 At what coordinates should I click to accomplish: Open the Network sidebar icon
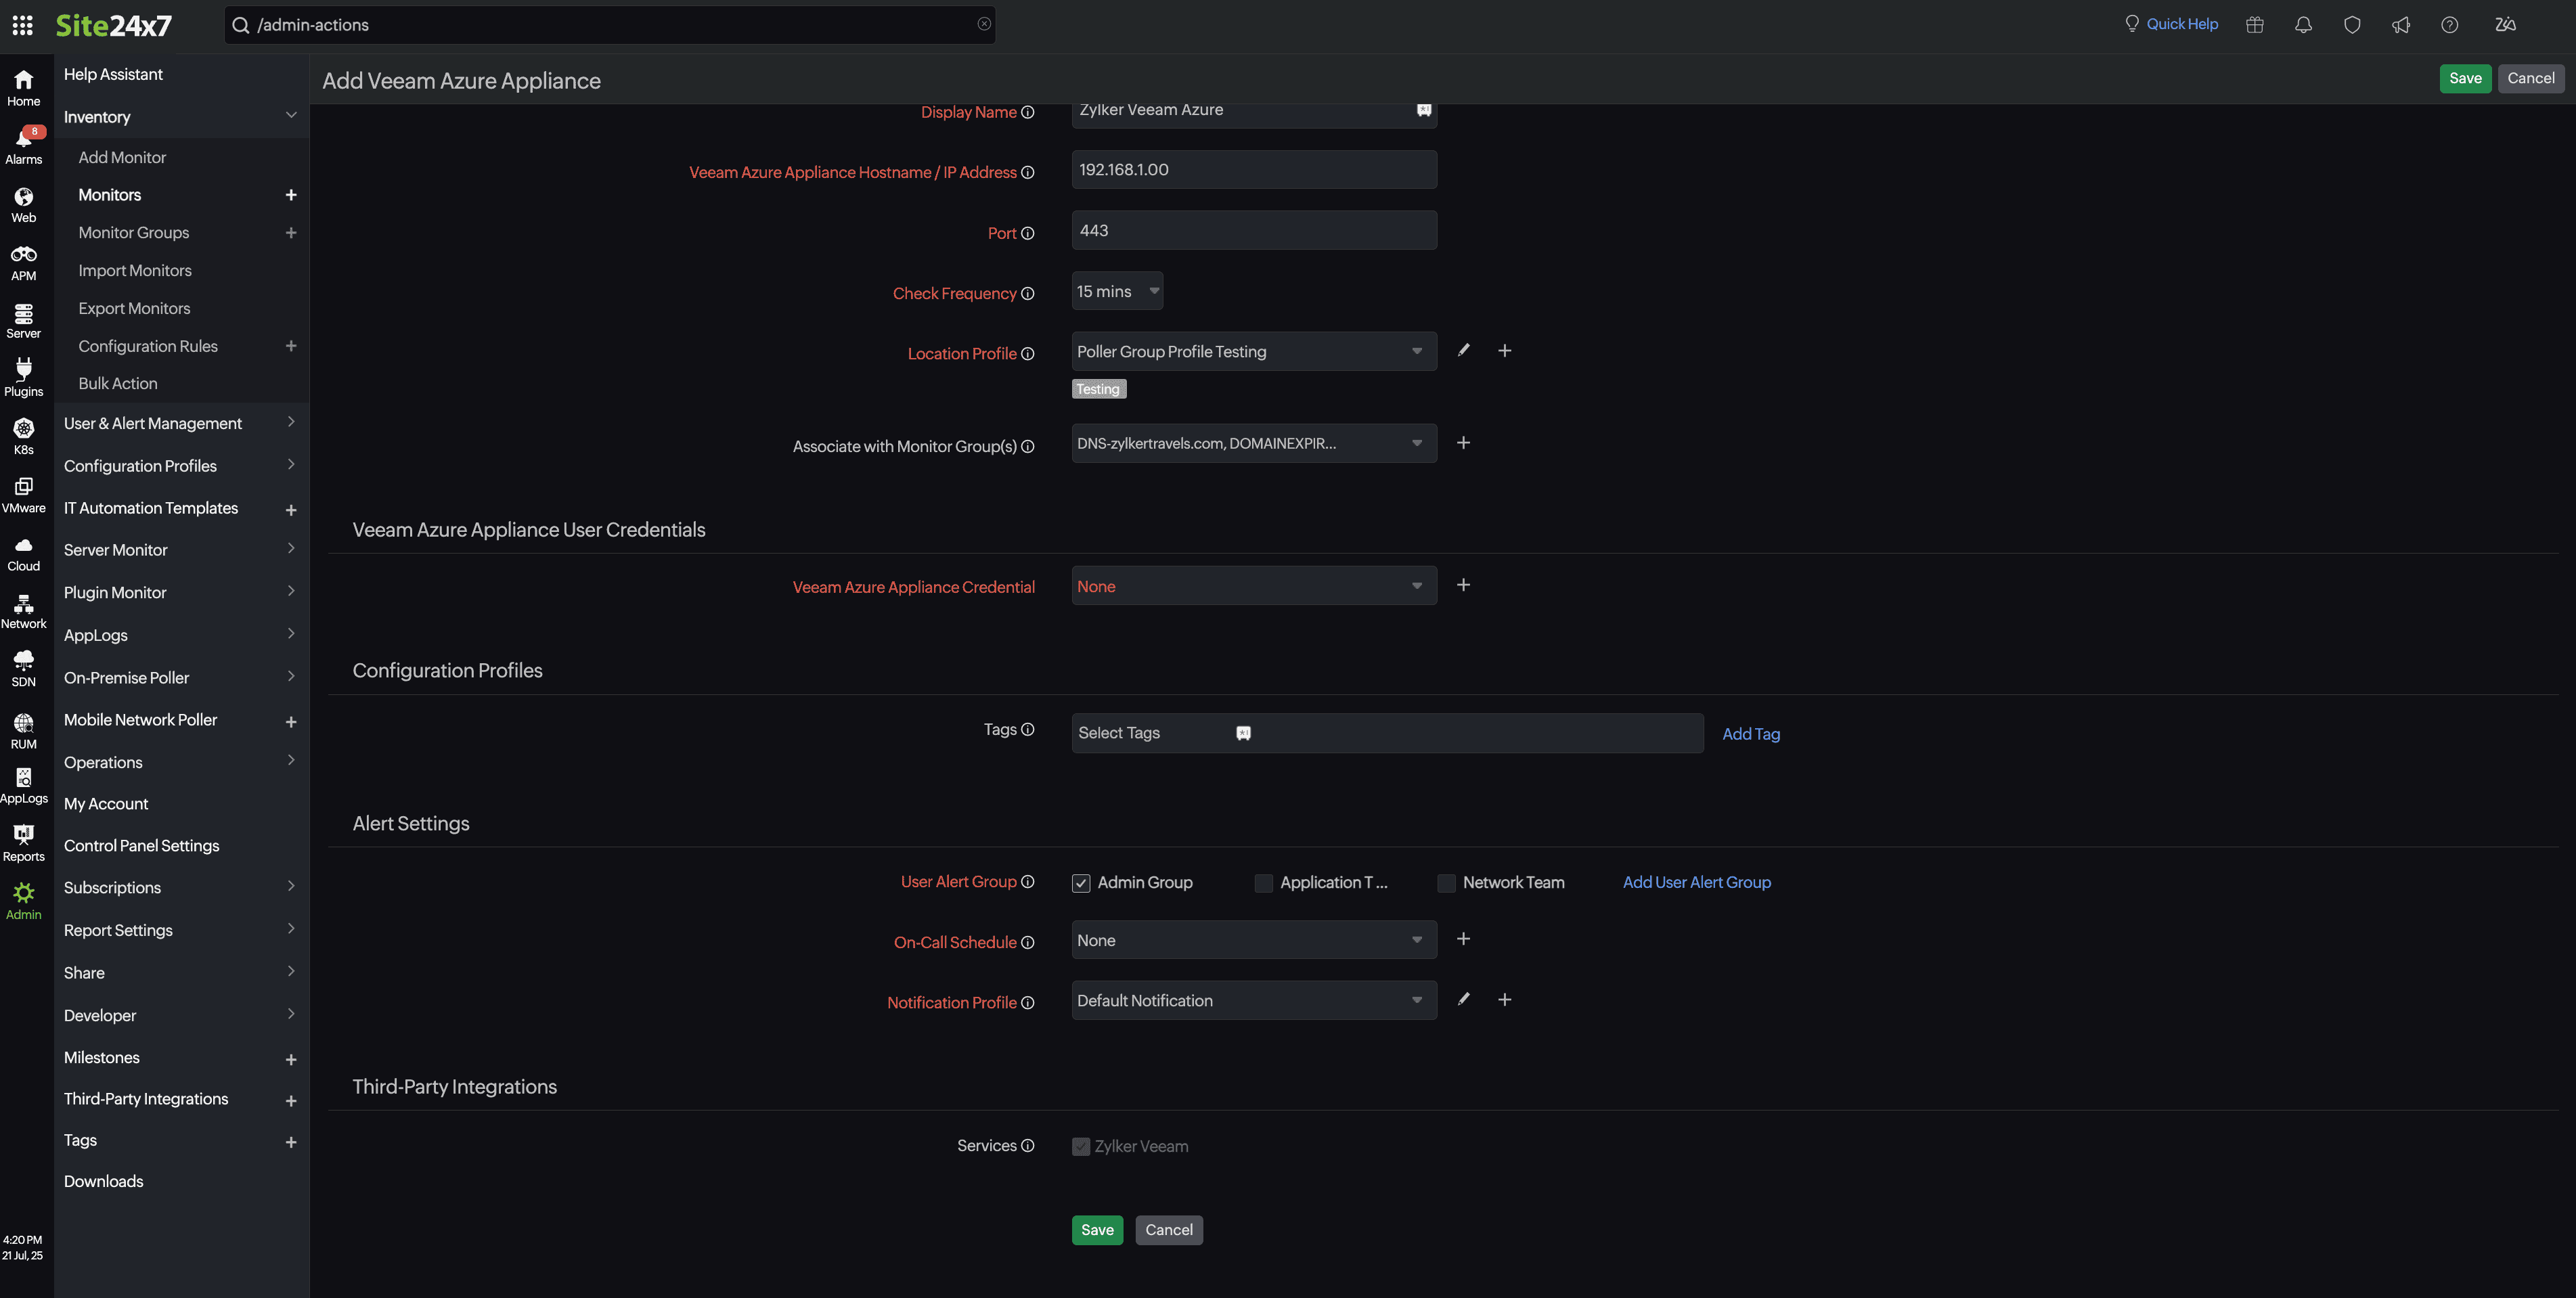(x=23, y=611)
